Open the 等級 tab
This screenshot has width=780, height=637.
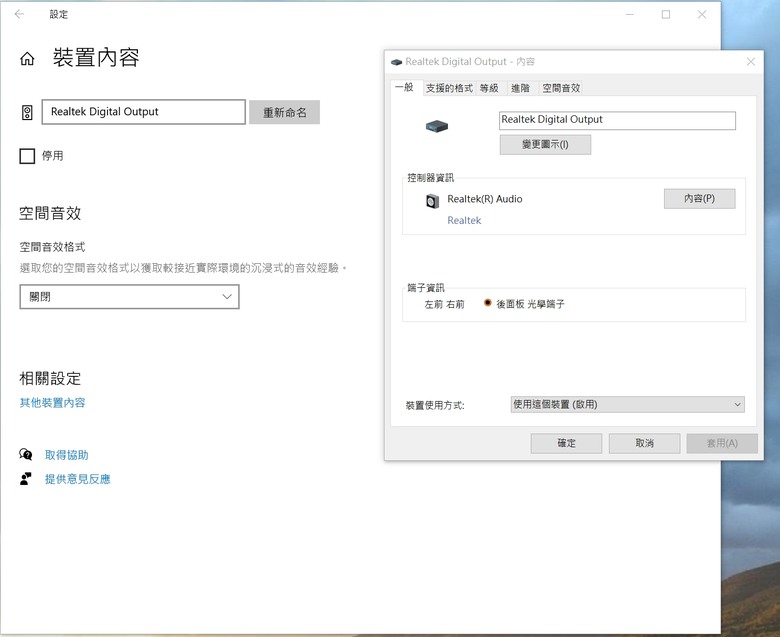[x=489, y=88]
